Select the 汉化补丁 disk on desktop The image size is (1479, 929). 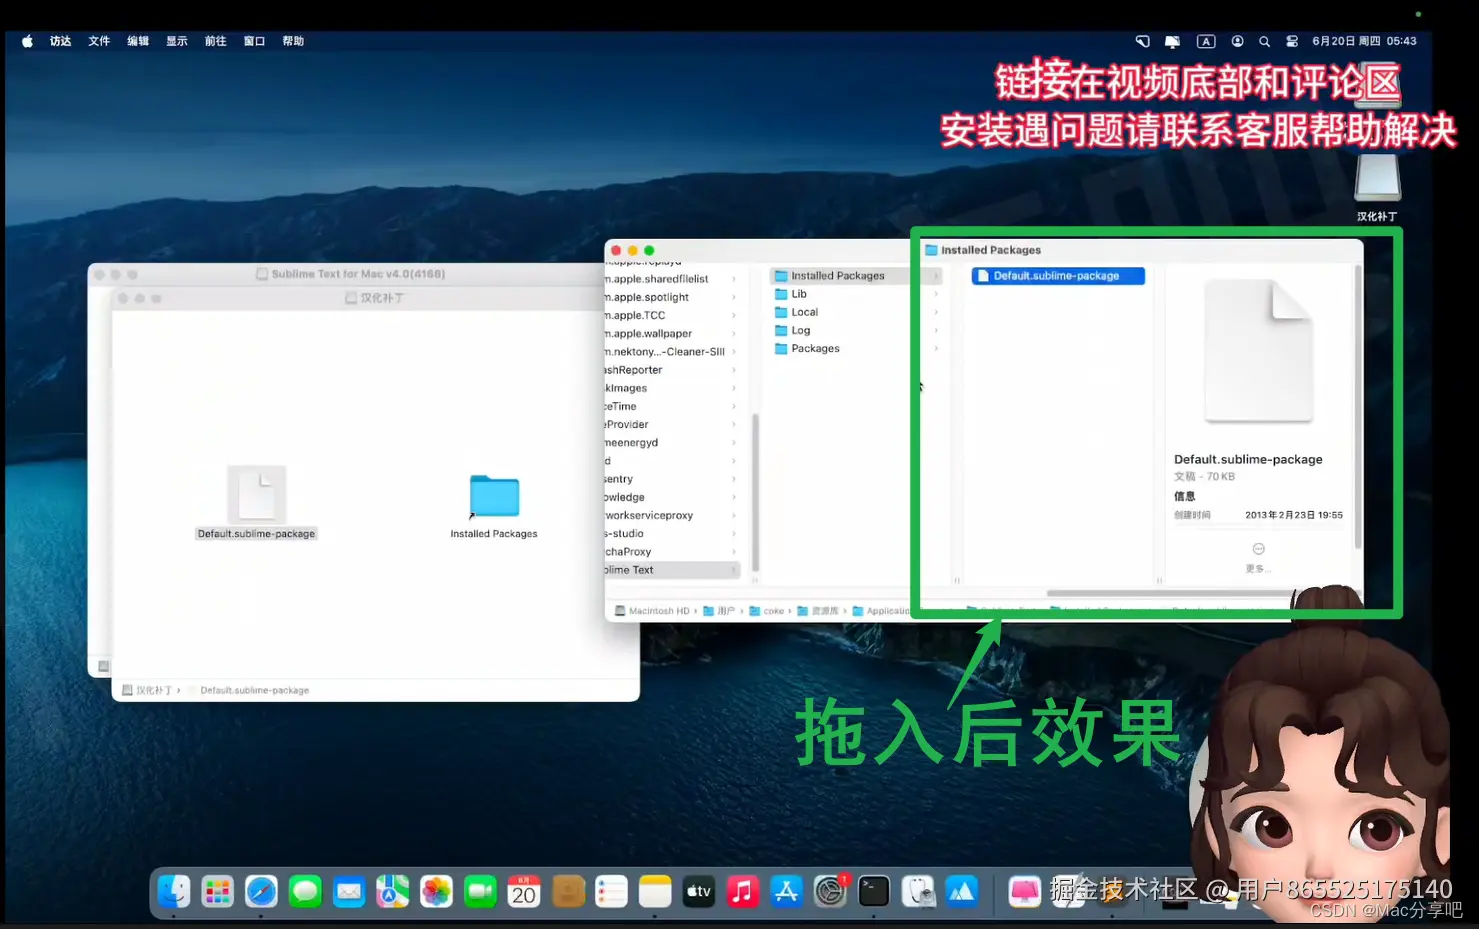pyautogui.click(x=1377, y=188)
